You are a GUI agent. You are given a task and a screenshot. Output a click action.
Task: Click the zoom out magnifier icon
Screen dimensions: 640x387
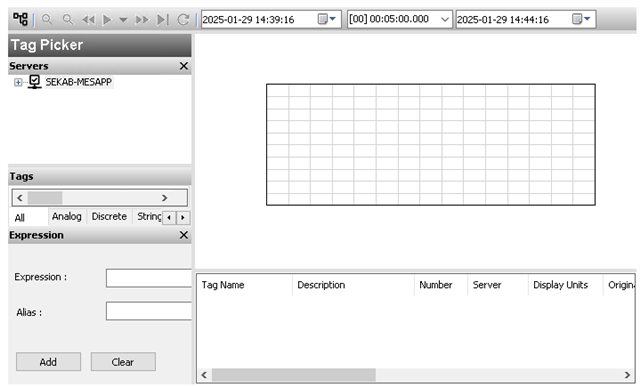pos(67,19)
